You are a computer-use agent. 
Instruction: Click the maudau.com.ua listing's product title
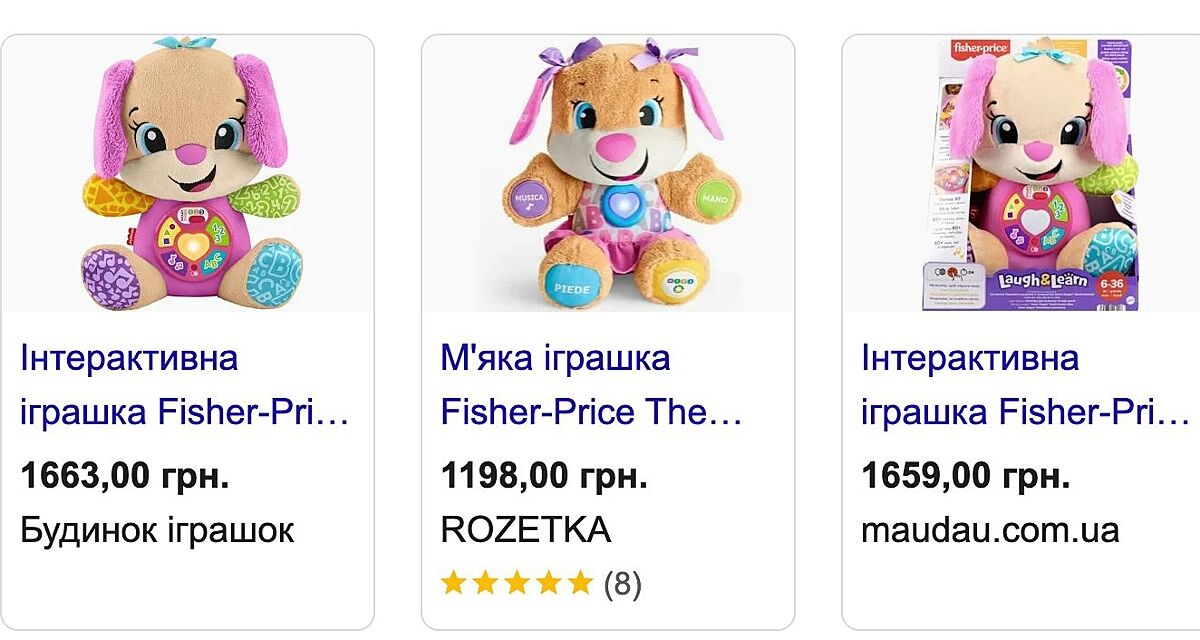pyautogui.click(x=1025, y=385)
